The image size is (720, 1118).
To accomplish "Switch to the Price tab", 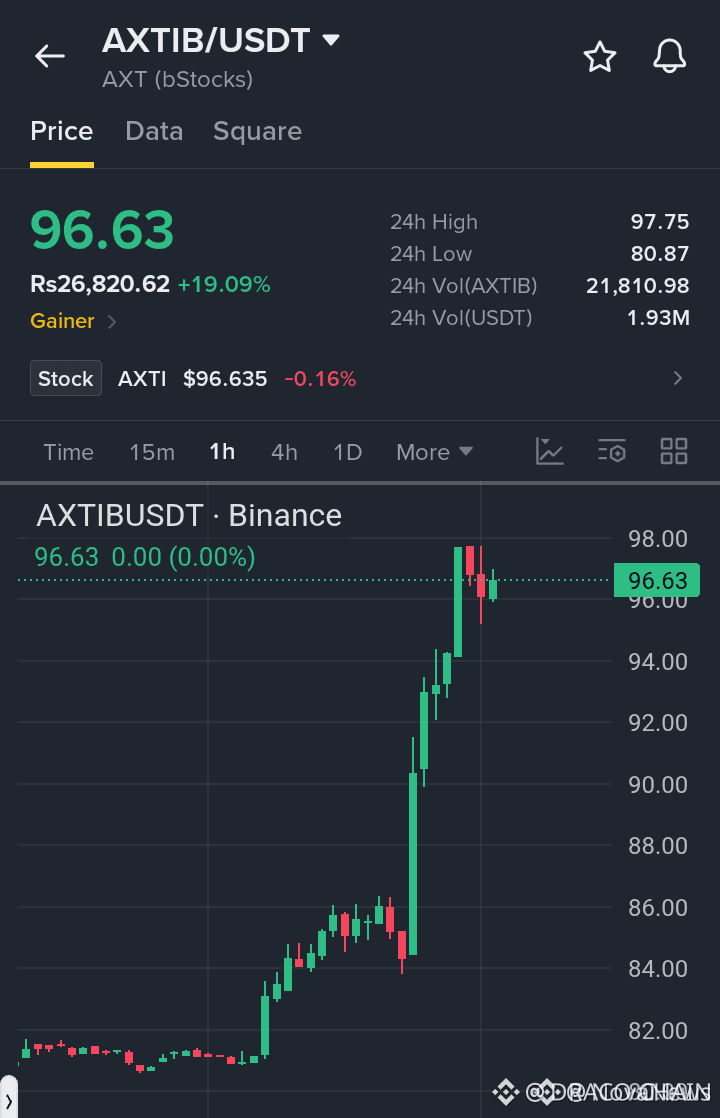I will click(62, 131).
